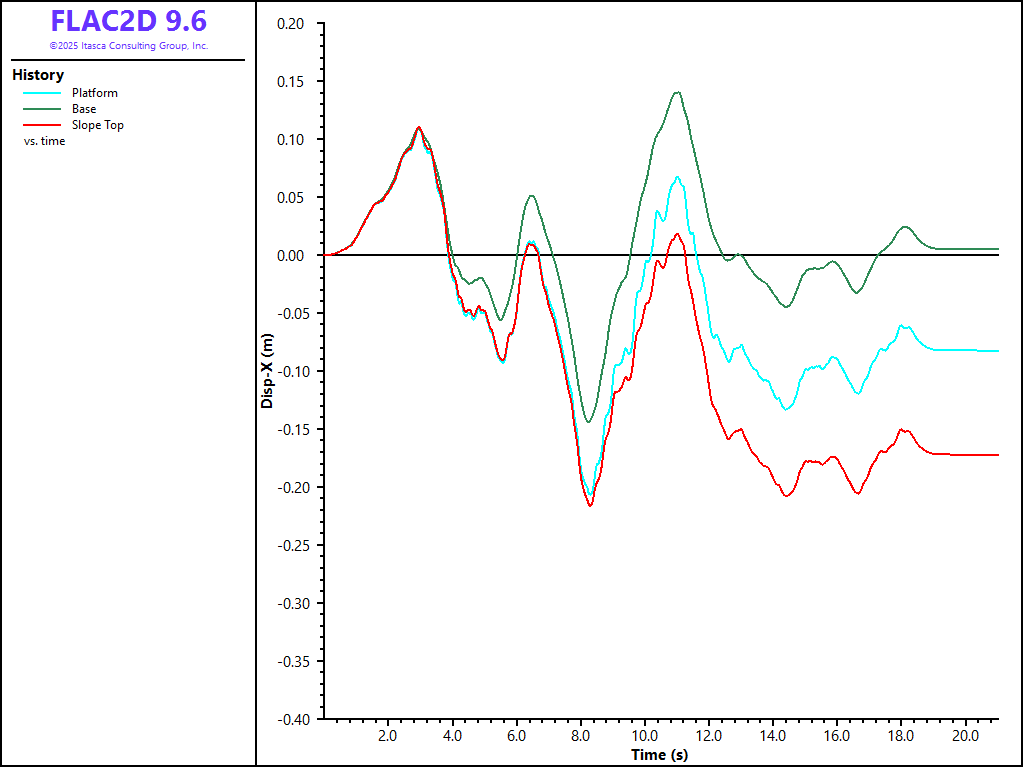Select the Base legend label

(x=84, y=109)
